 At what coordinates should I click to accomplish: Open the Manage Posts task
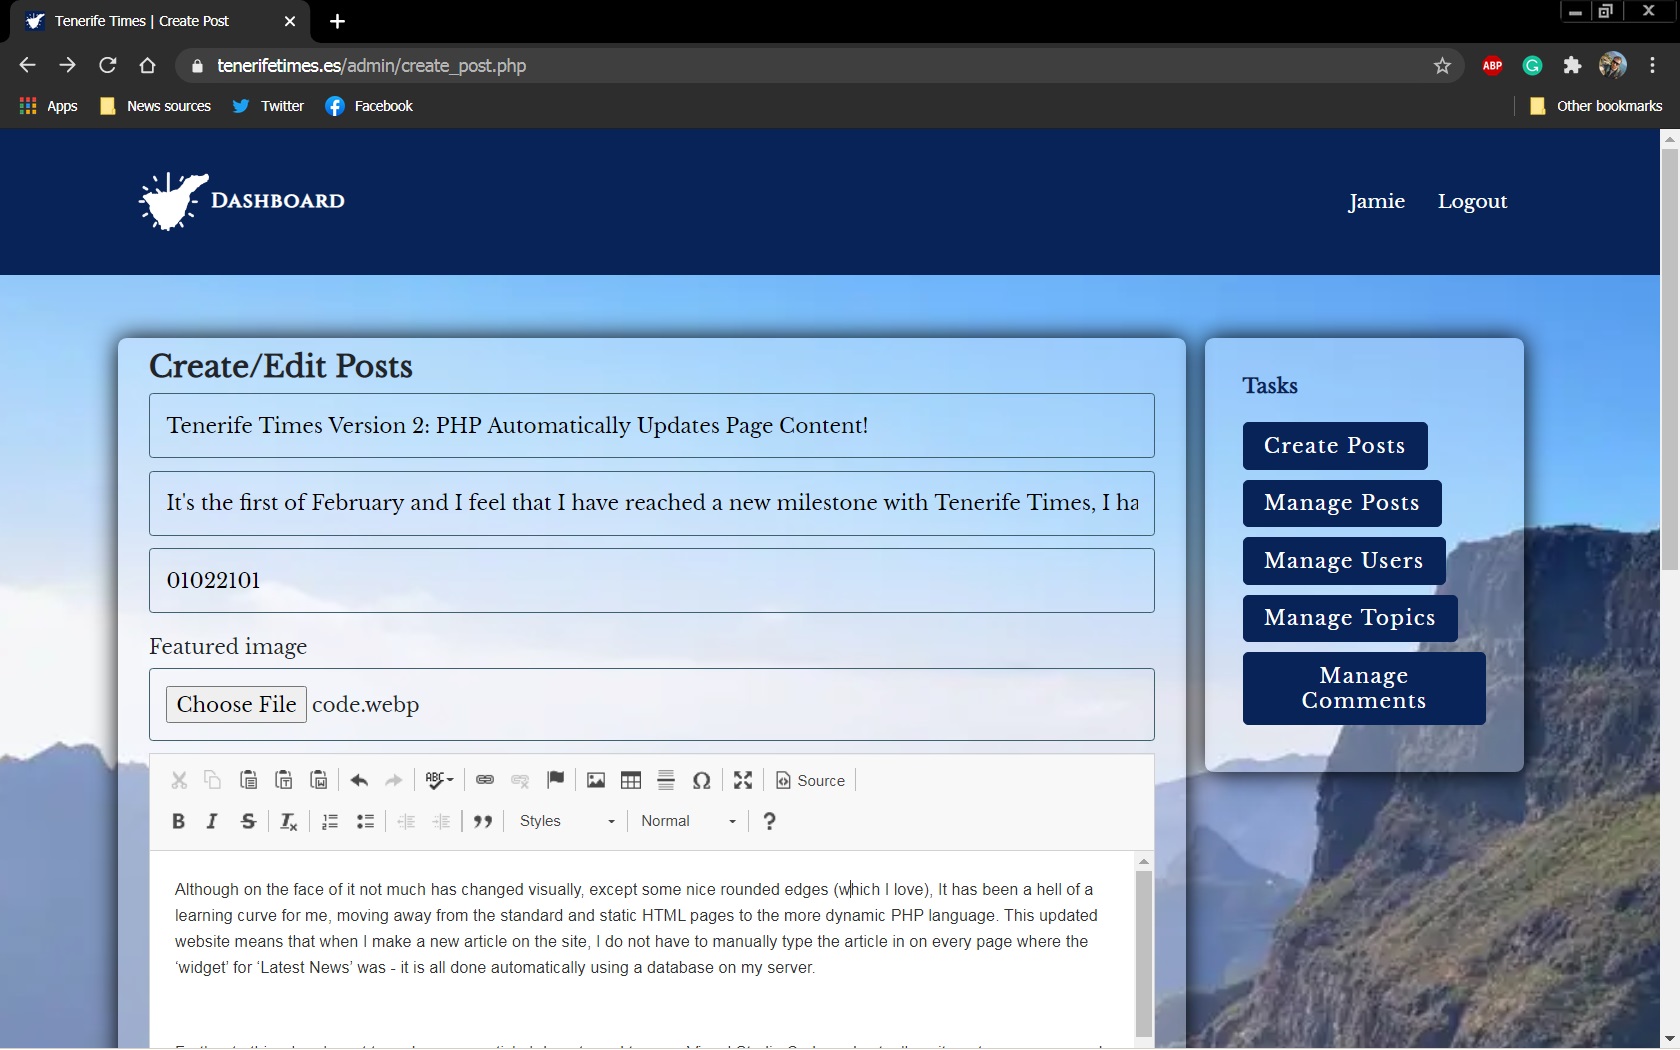(1341, 503)
